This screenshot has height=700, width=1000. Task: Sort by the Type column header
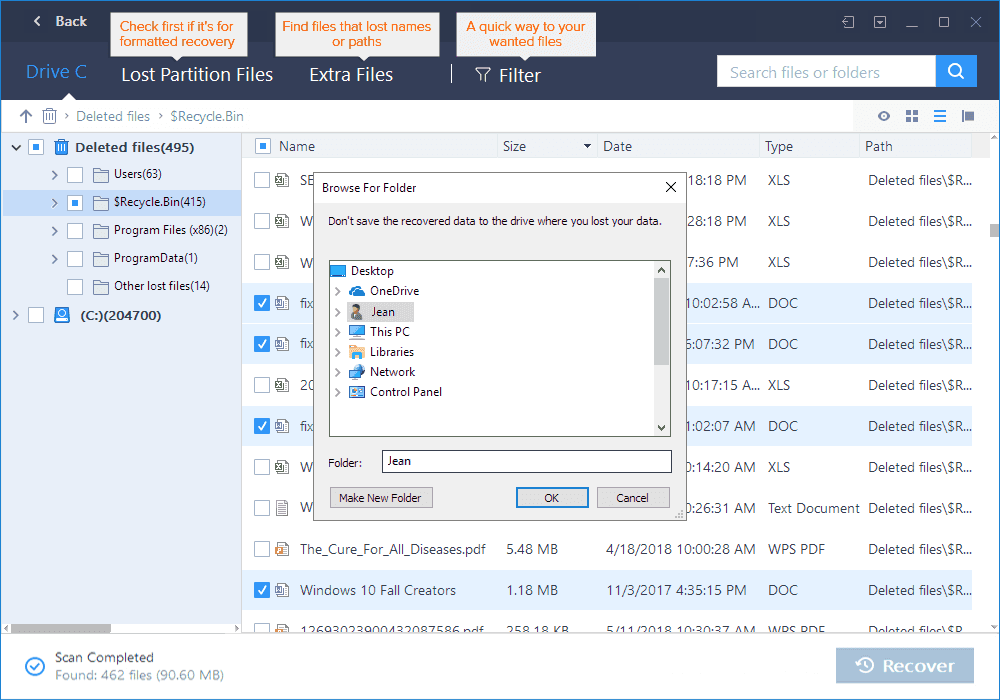(x=779, y=146)
